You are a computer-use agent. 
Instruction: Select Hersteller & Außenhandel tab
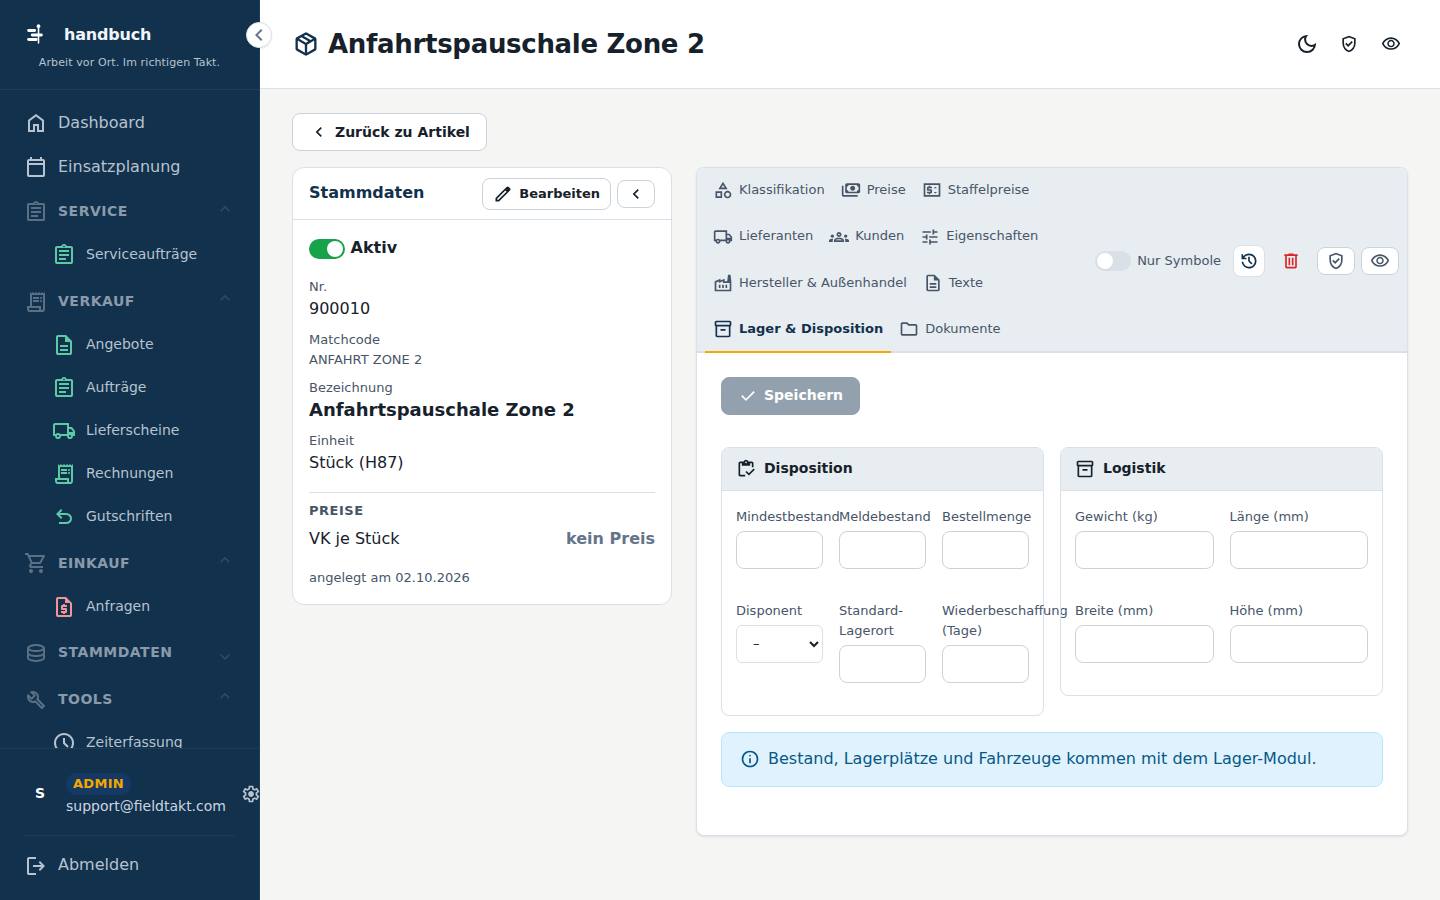[810, 283]
